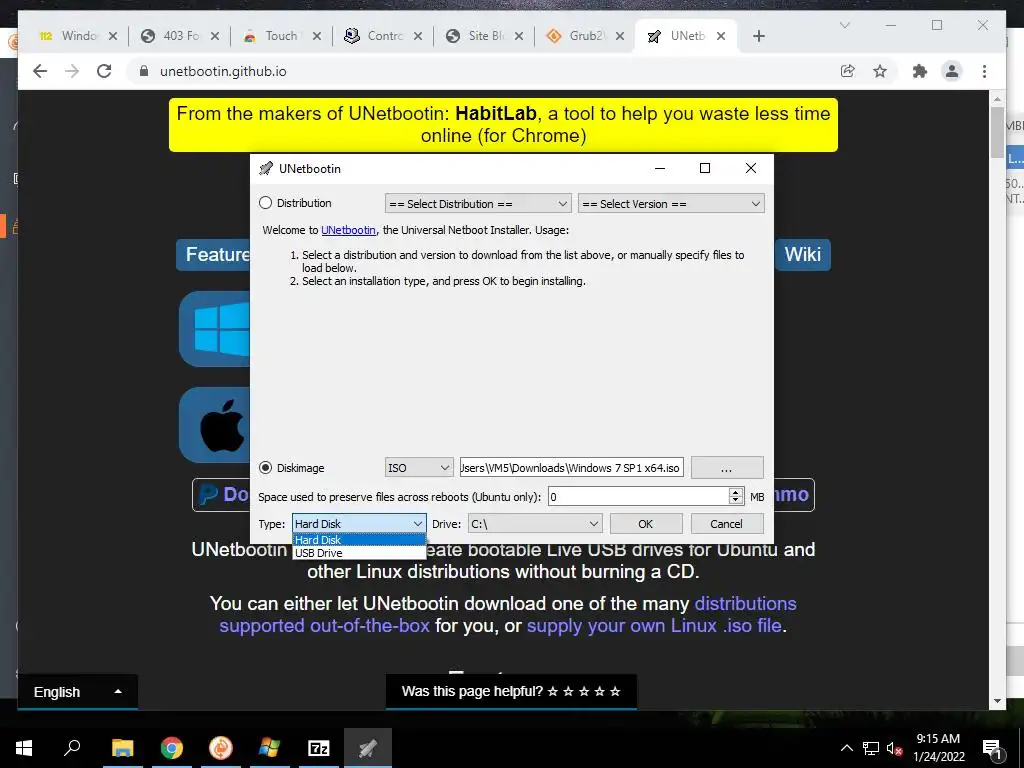Open Chrome extensions puzzle icon
The height and width of the screenshot is (768, 1024).
point(920,71)
